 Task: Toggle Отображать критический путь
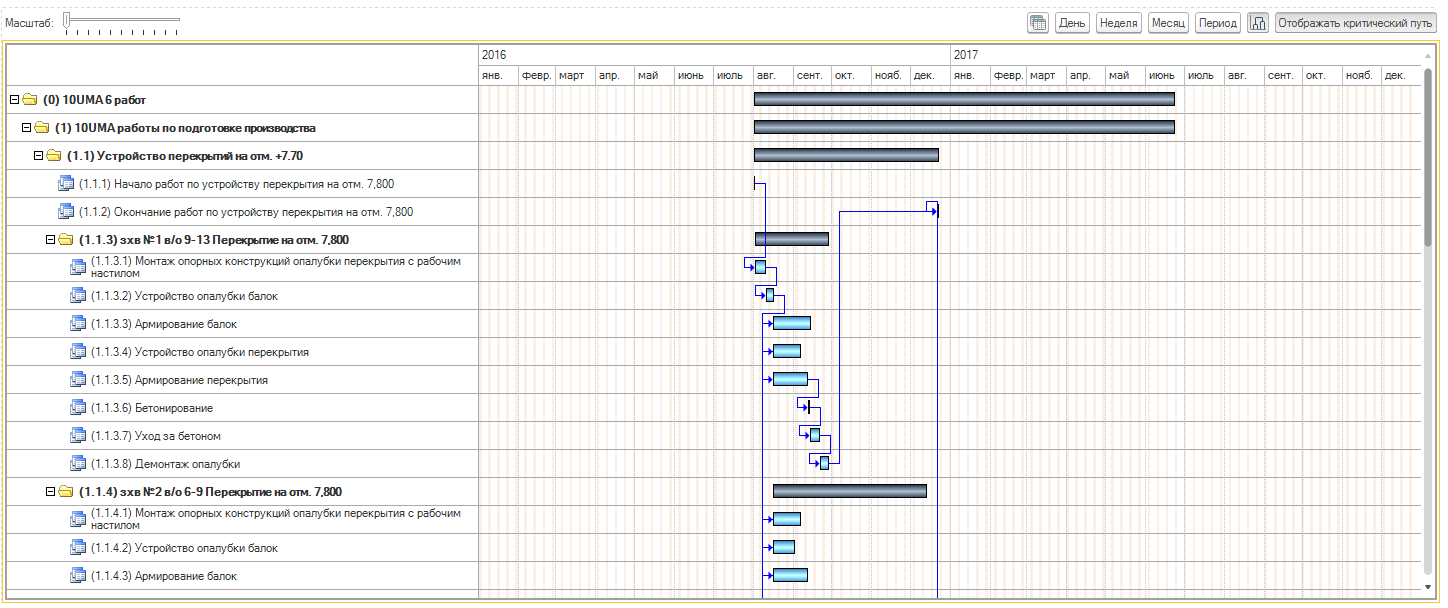pyautogui.click(x=1355, y=23)
